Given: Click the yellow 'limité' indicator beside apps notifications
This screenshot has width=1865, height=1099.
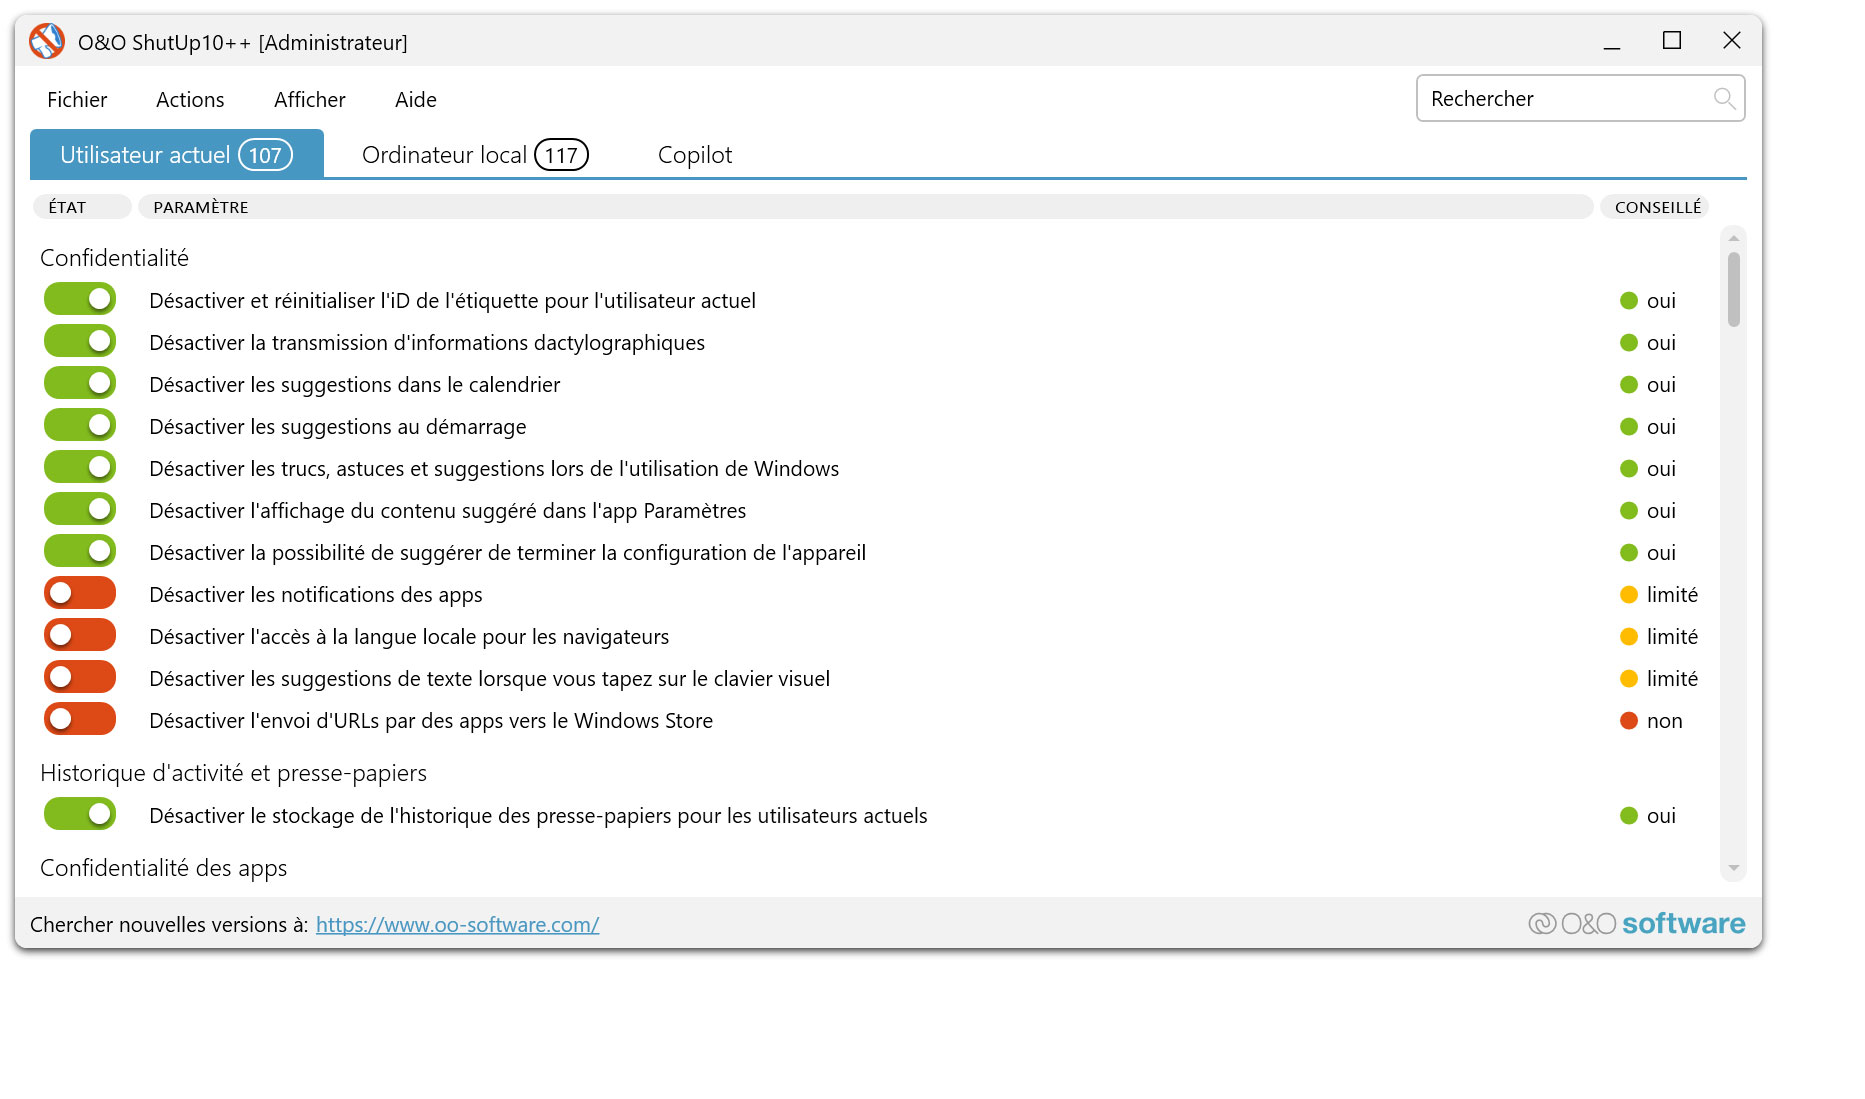Looking at the screenshot, I should [x=1629, y=594].
